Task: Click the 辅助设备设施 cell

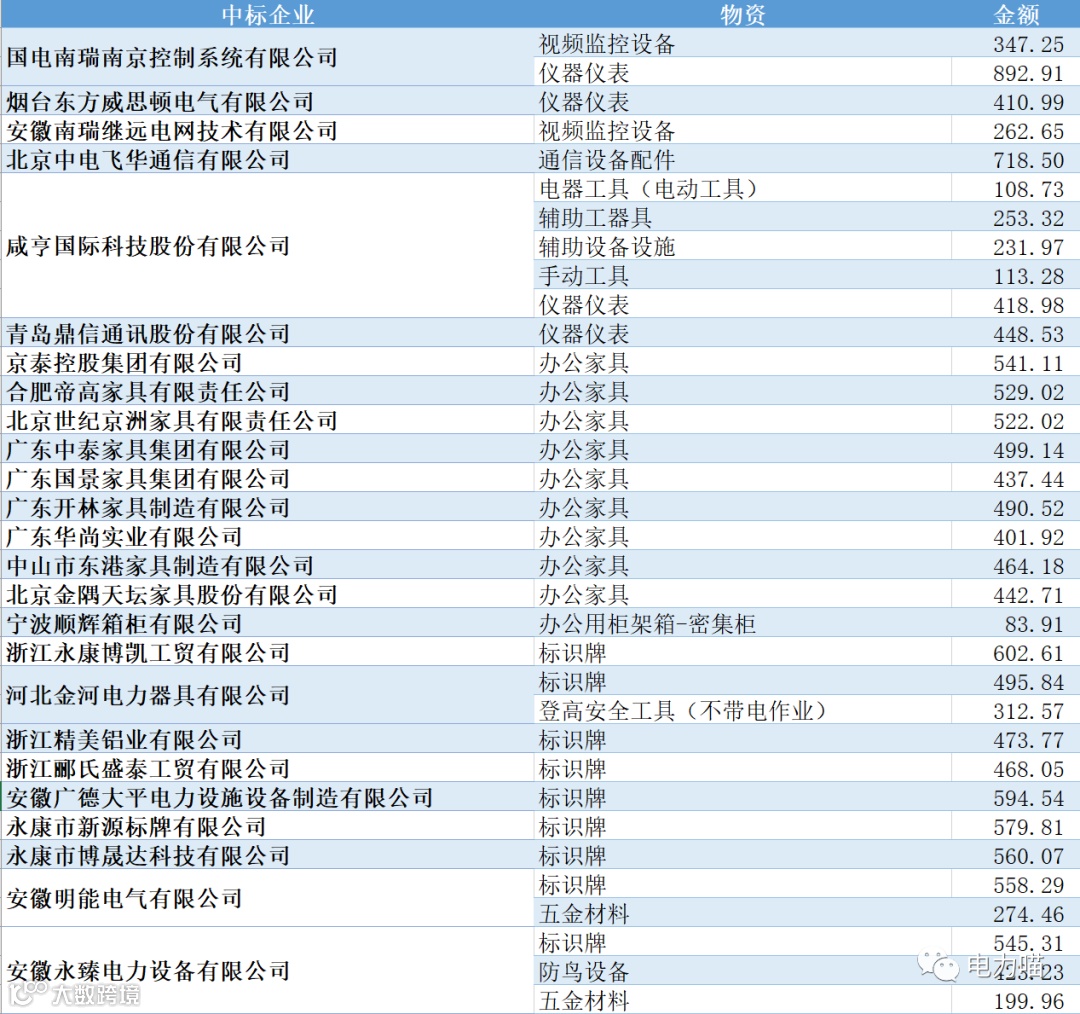Action: [x=742, y=245]
